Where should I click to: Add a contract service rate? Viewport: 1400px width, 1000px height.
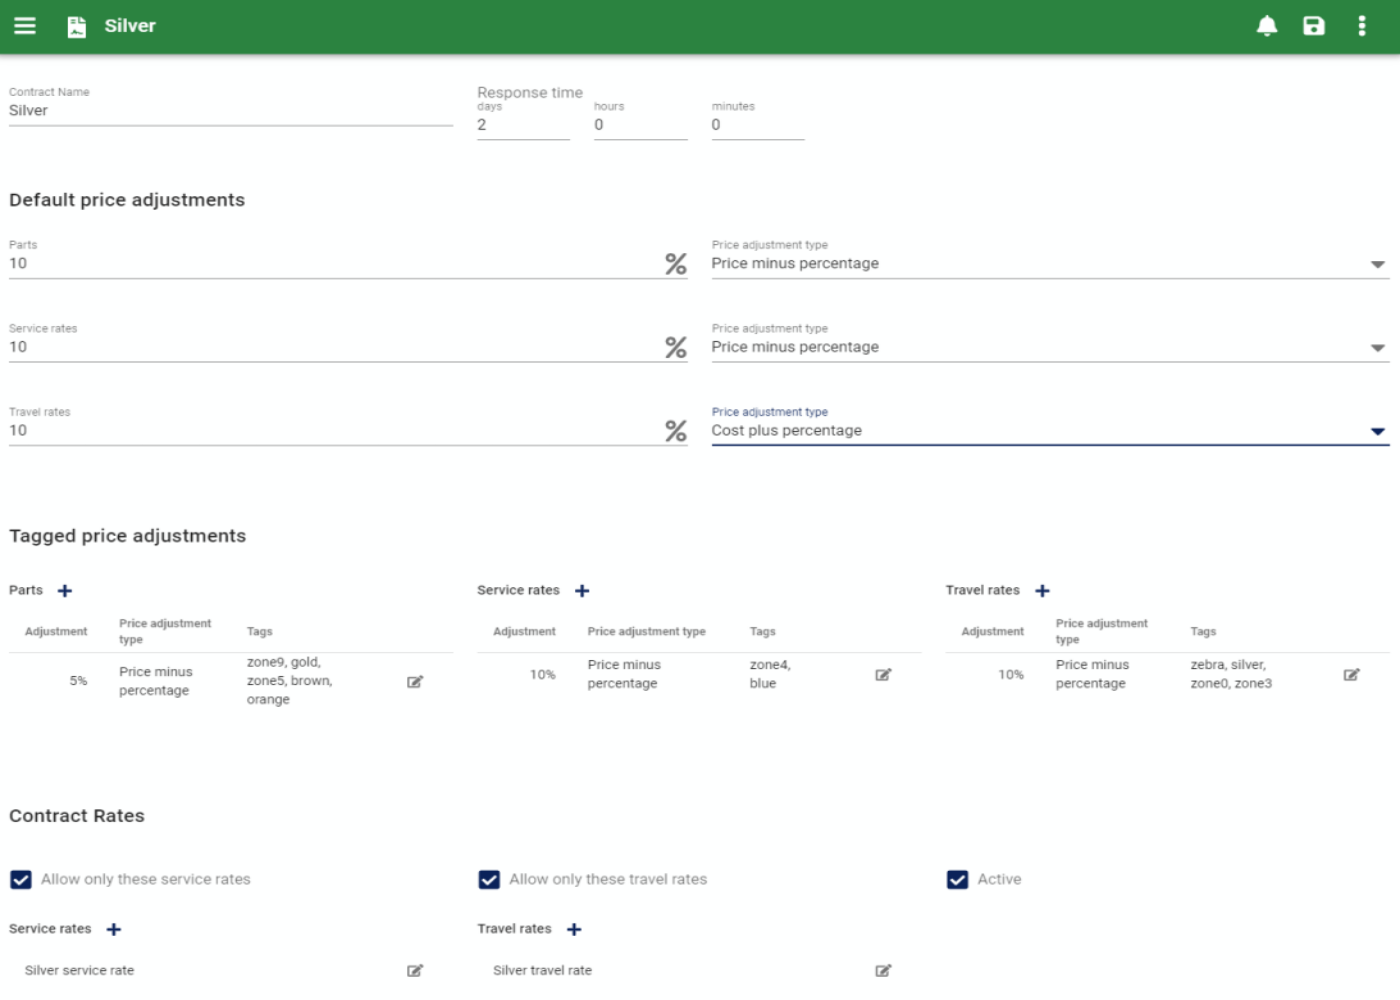click(x=114, y=929)
